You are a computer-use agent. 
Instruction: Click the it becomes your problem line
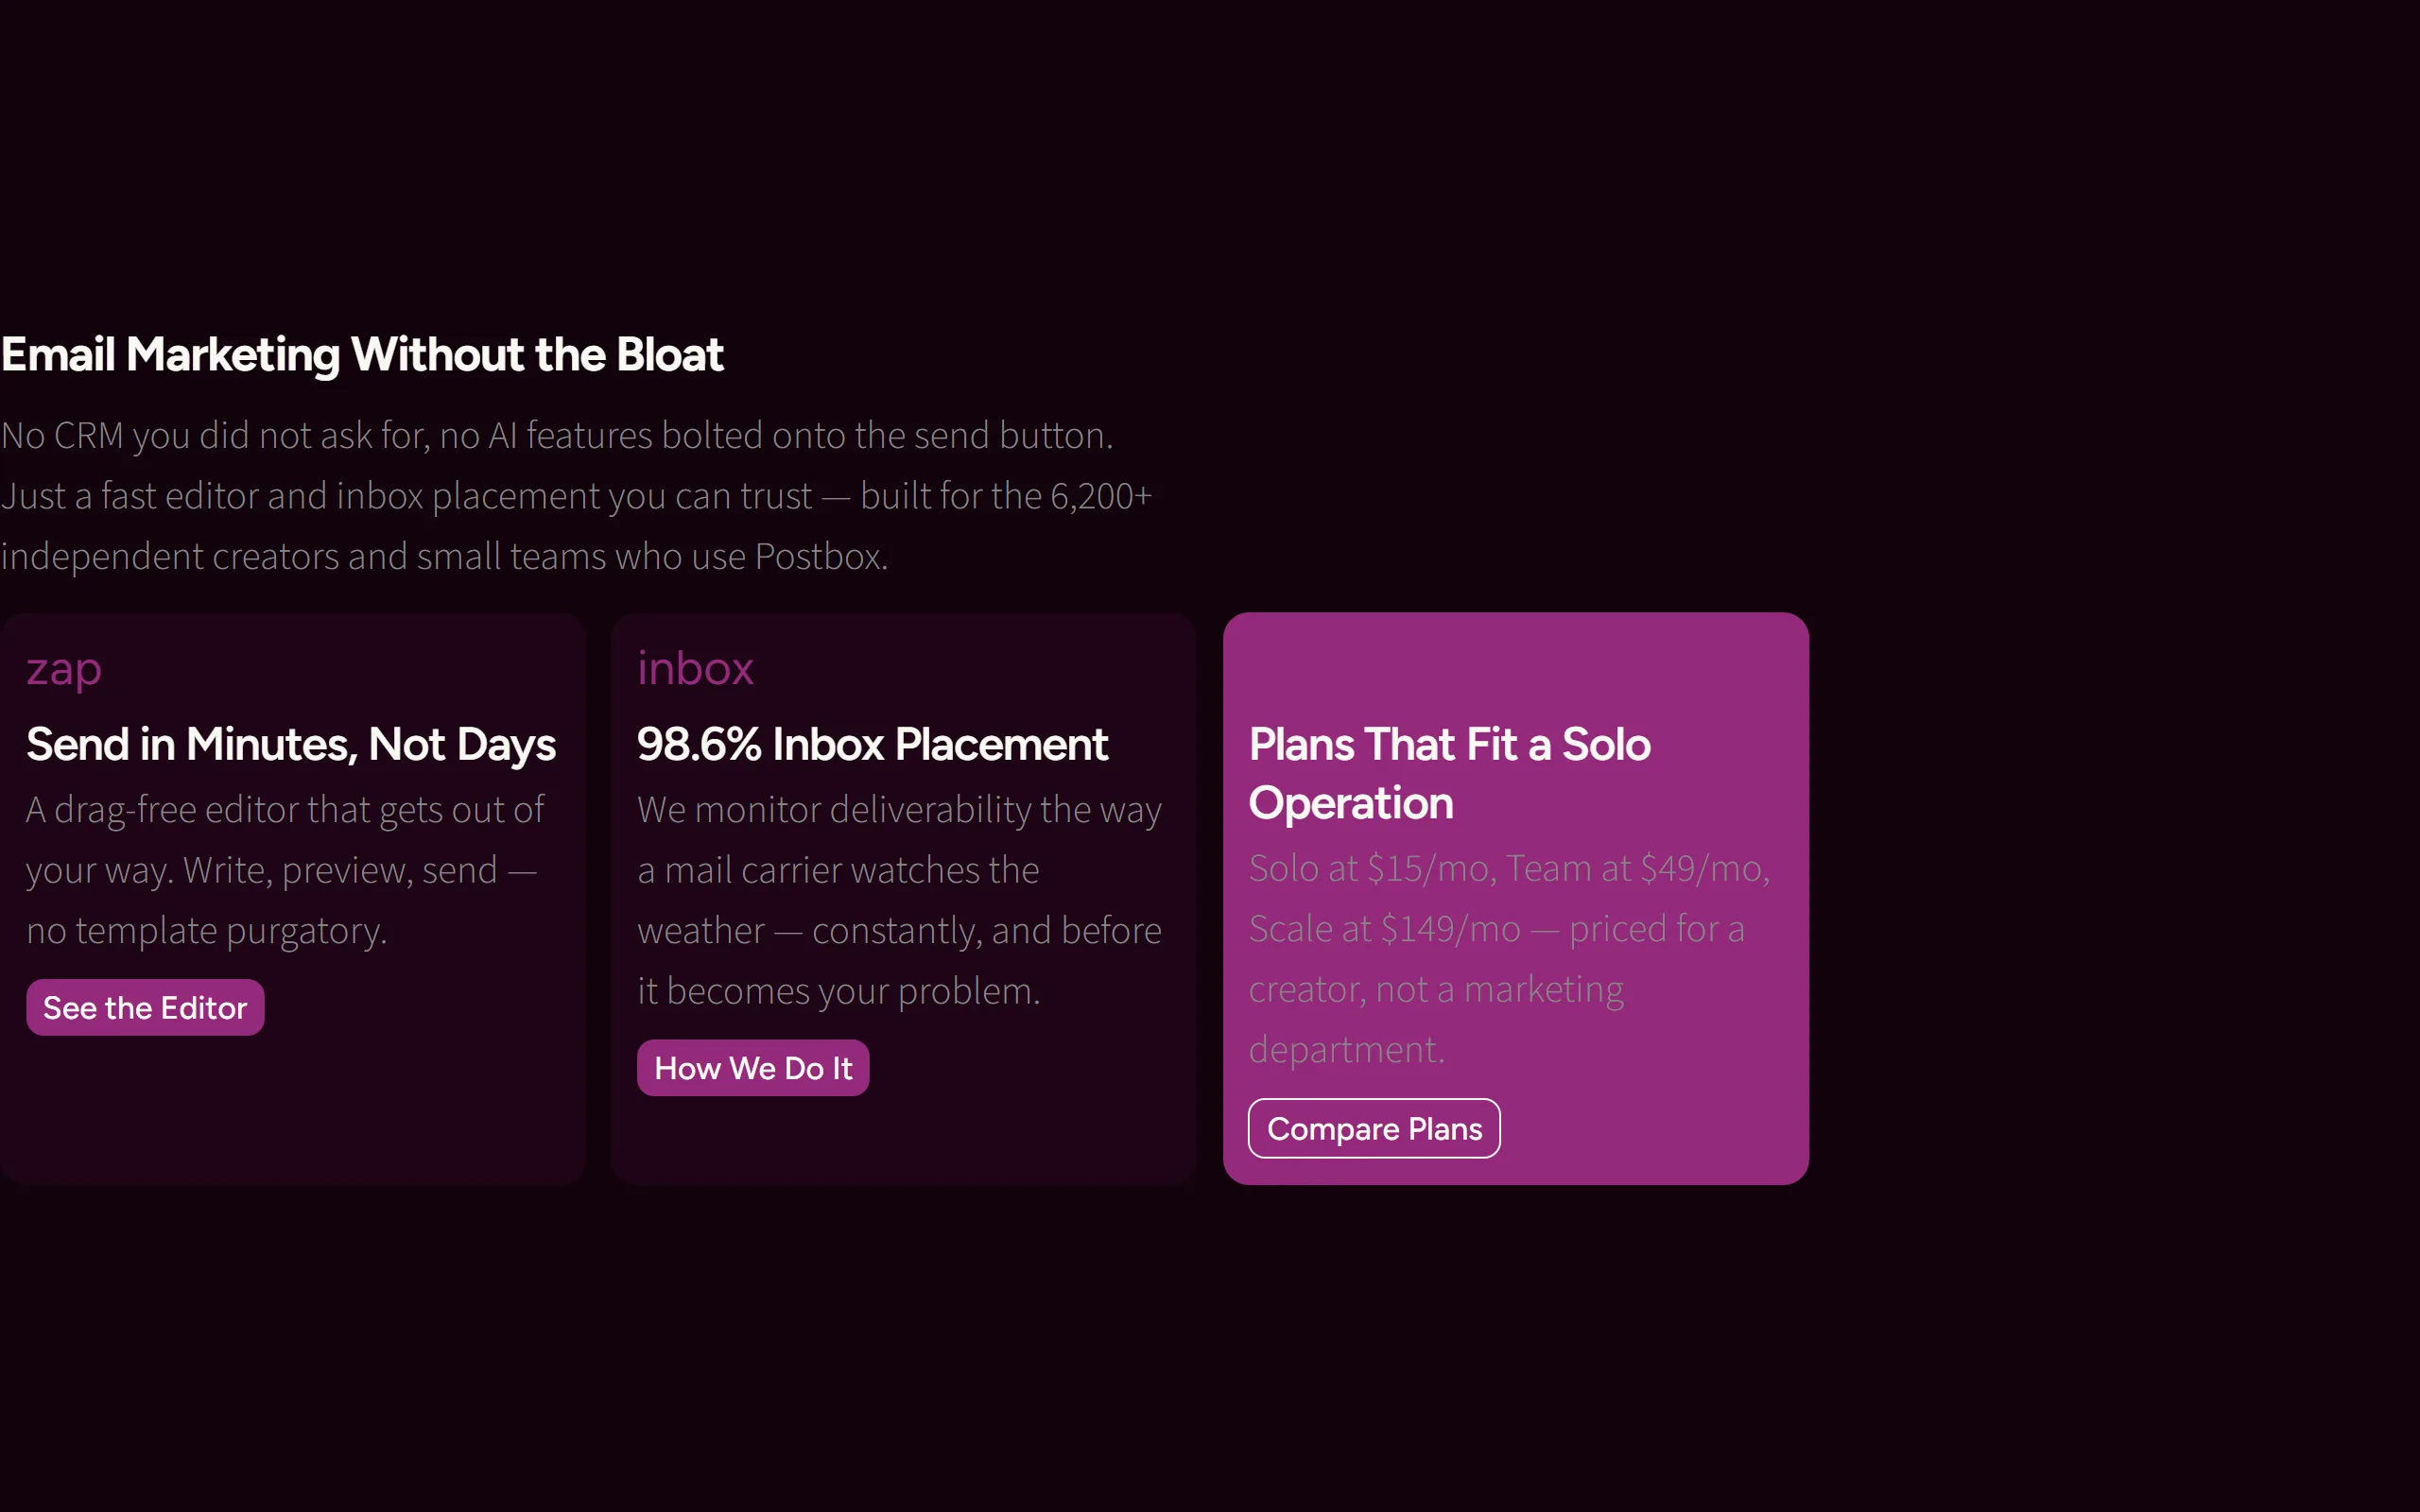[x=839, y=991]
